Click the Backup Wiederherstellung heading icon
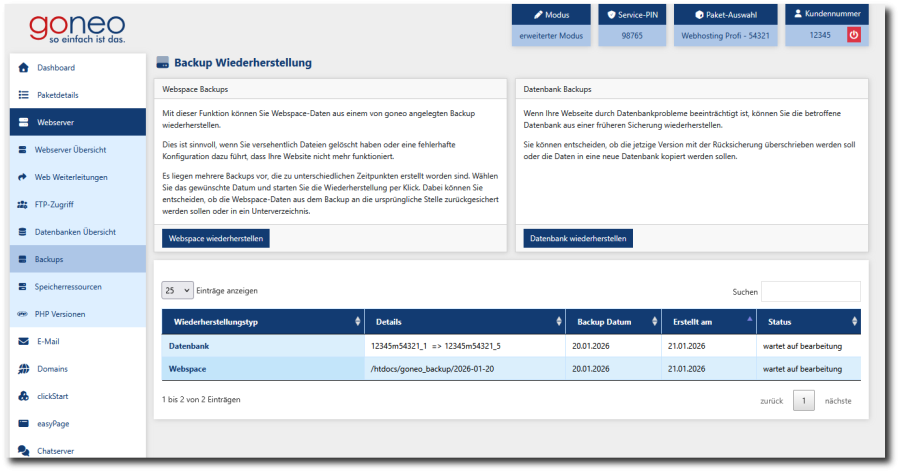900x472 pixels. pos(162,63)
